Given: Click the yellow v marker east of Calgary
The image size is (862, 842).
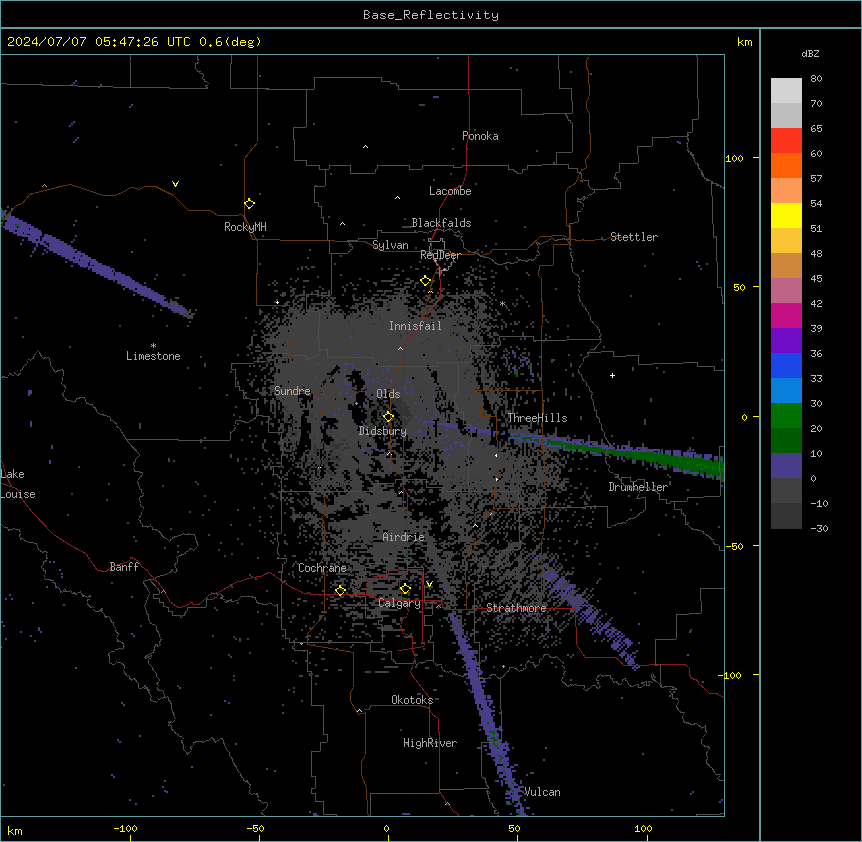Looking at the screenshot, I should click(x=429, y=584).
